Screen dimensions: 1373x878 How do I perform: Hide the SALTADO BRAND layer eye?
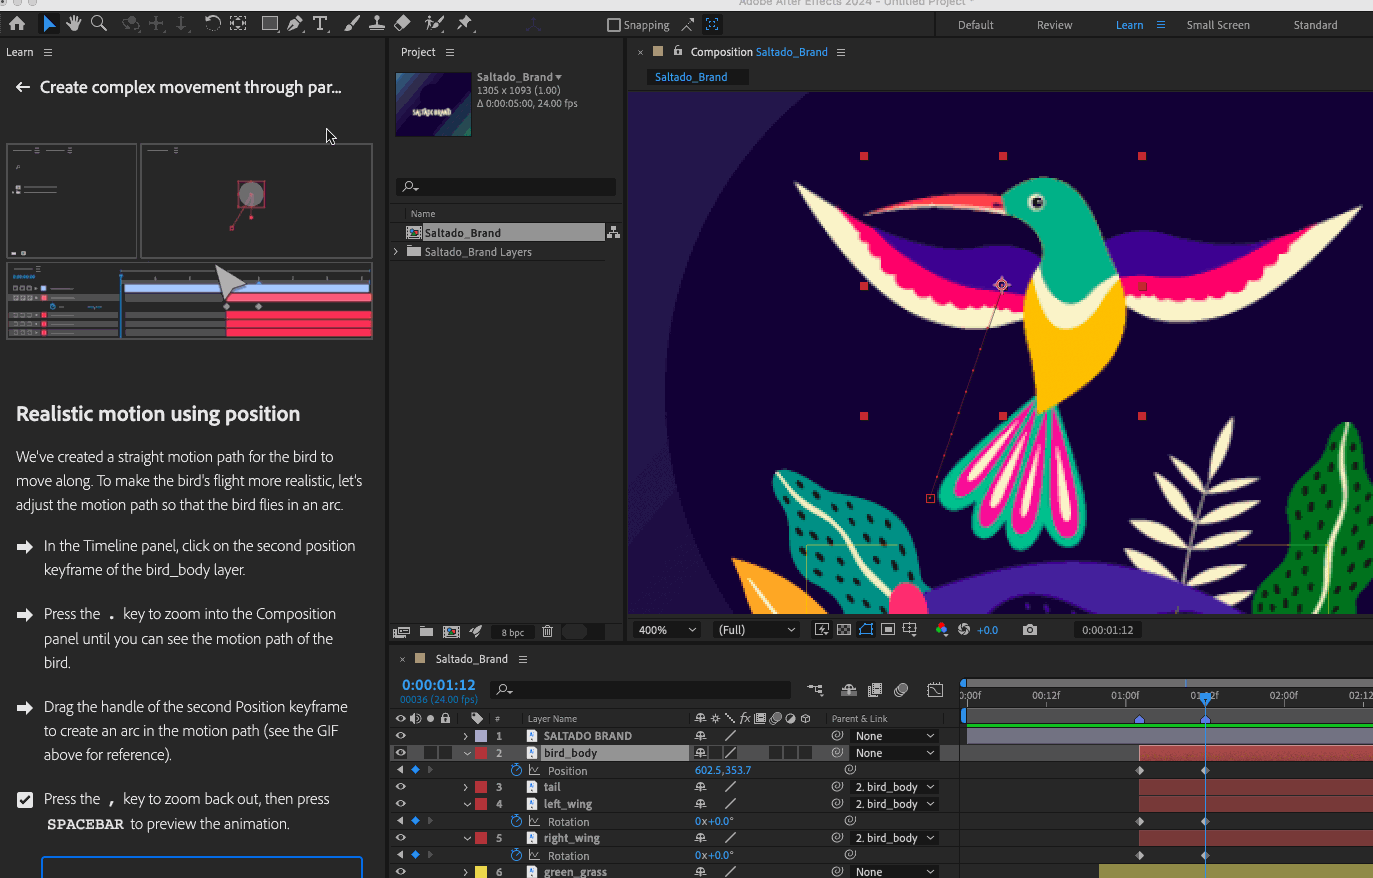coord(401,736)
